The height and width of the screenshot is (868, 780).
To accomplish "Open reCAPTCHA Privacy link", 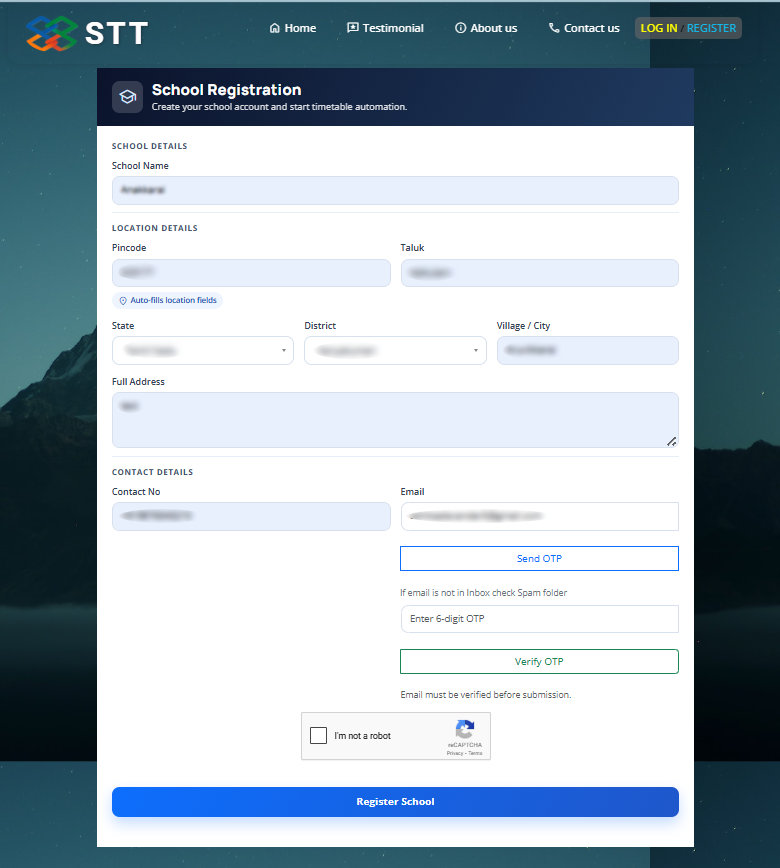I will click(x=454, y=753).
